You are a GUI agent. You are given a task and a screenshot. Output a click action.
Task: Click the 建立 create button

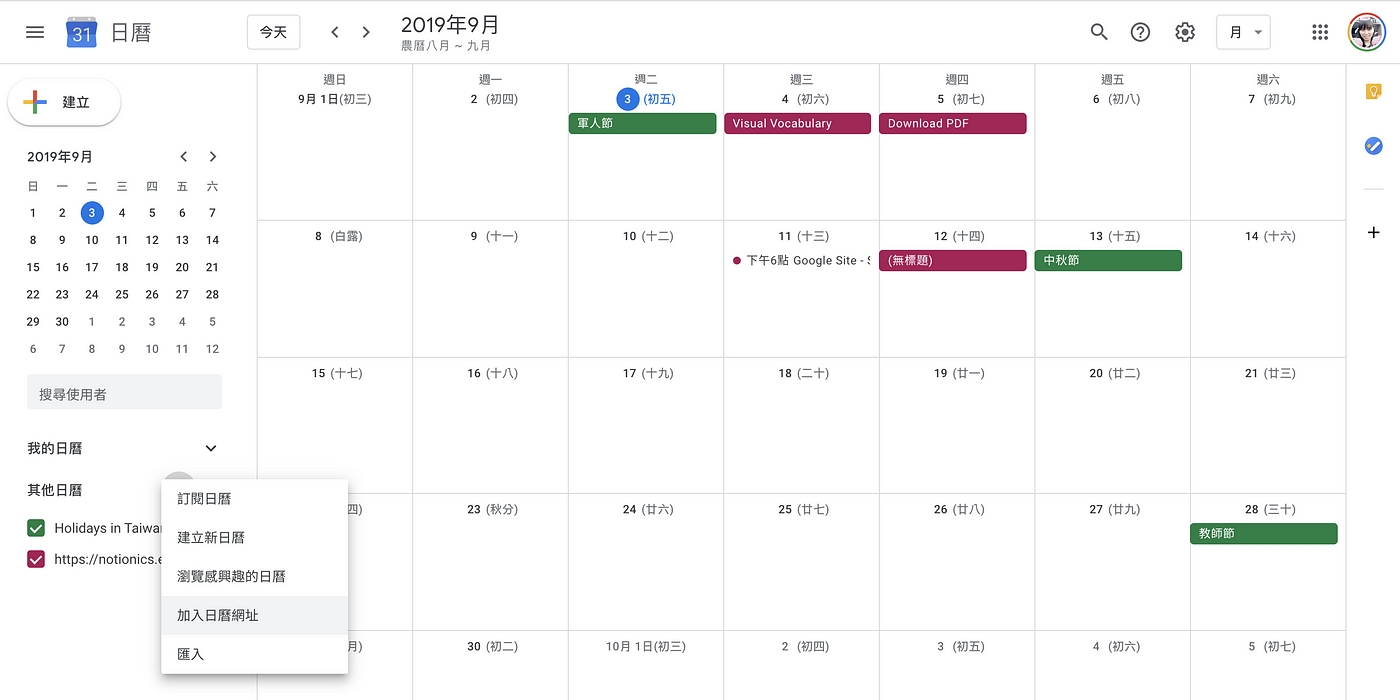click(x=64, y=102)
